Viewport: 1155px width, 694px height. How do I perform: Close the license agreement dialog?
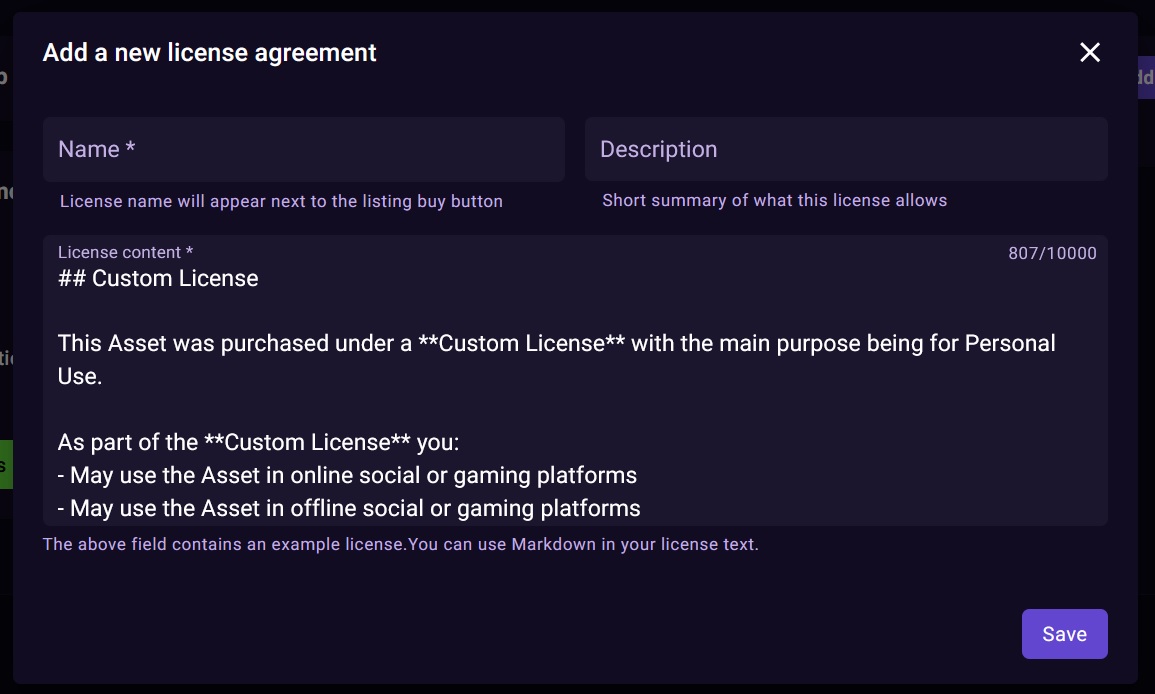click(x=1090, y=53)
